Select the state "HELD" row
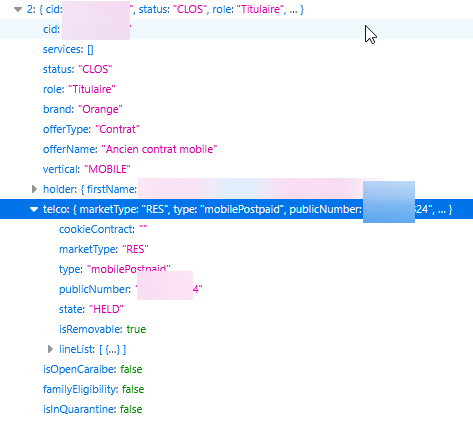Screen dimensions: 473x422 point(236,309)
